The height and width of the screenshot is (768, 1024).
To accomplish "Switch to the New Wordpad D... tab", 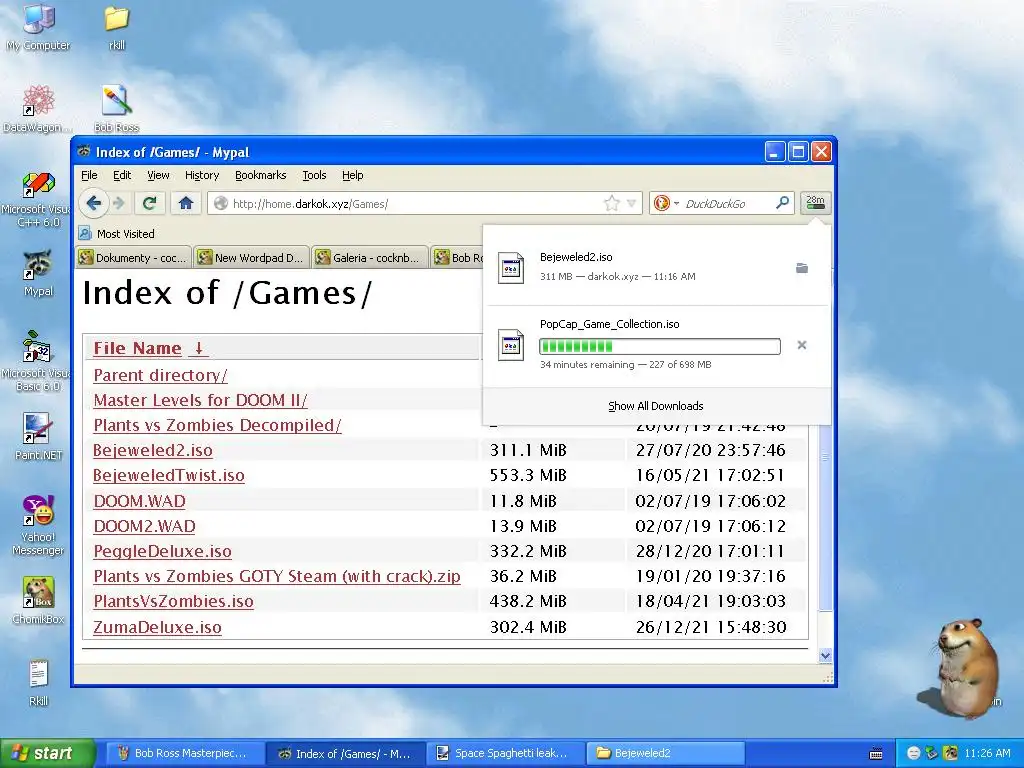I will pos(251,257).
